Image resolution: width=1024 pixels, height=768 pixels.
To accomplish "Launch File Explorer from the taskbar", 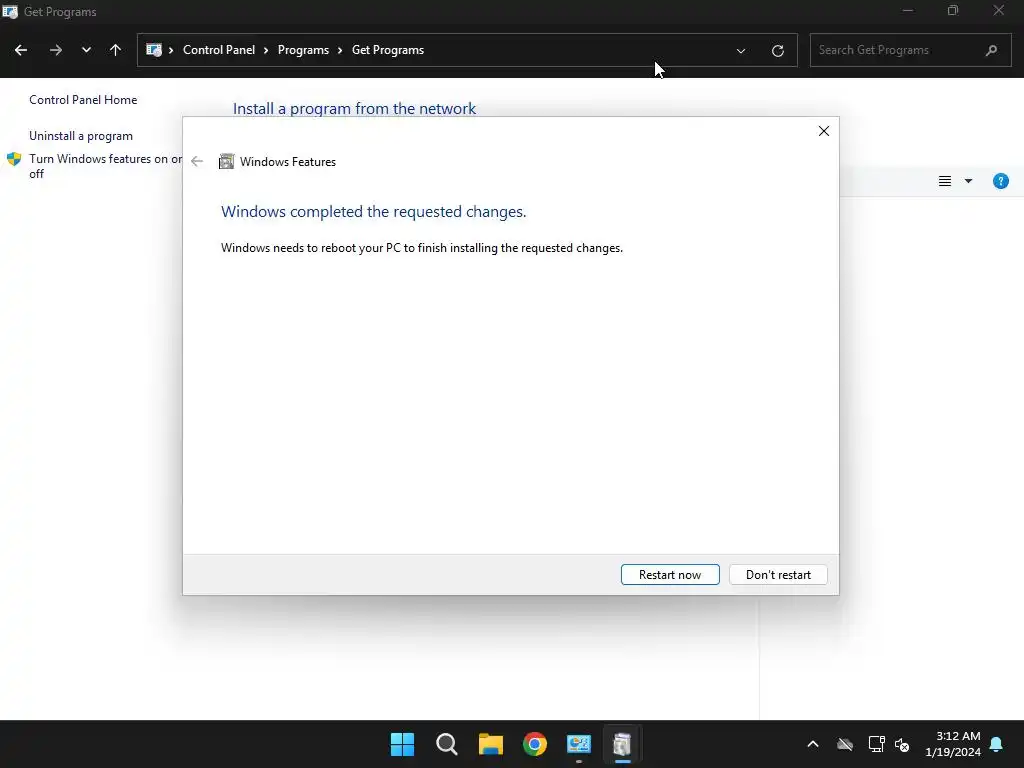I will pyautogui.click(x=490, y=744).
